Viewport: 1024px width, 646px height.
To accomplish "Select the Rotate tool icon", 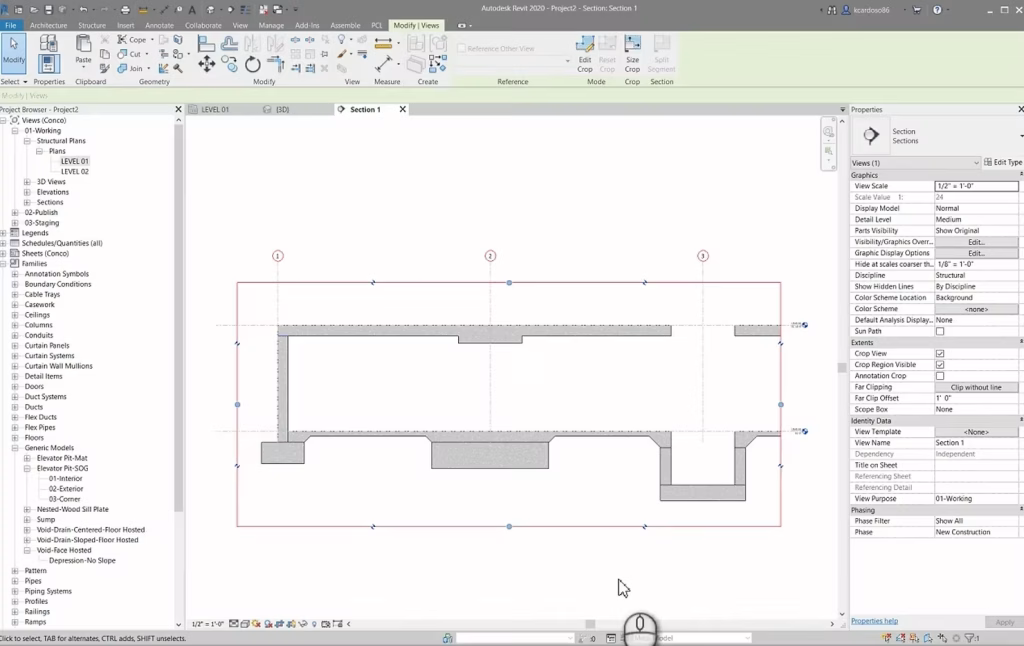I will (253, 64).
